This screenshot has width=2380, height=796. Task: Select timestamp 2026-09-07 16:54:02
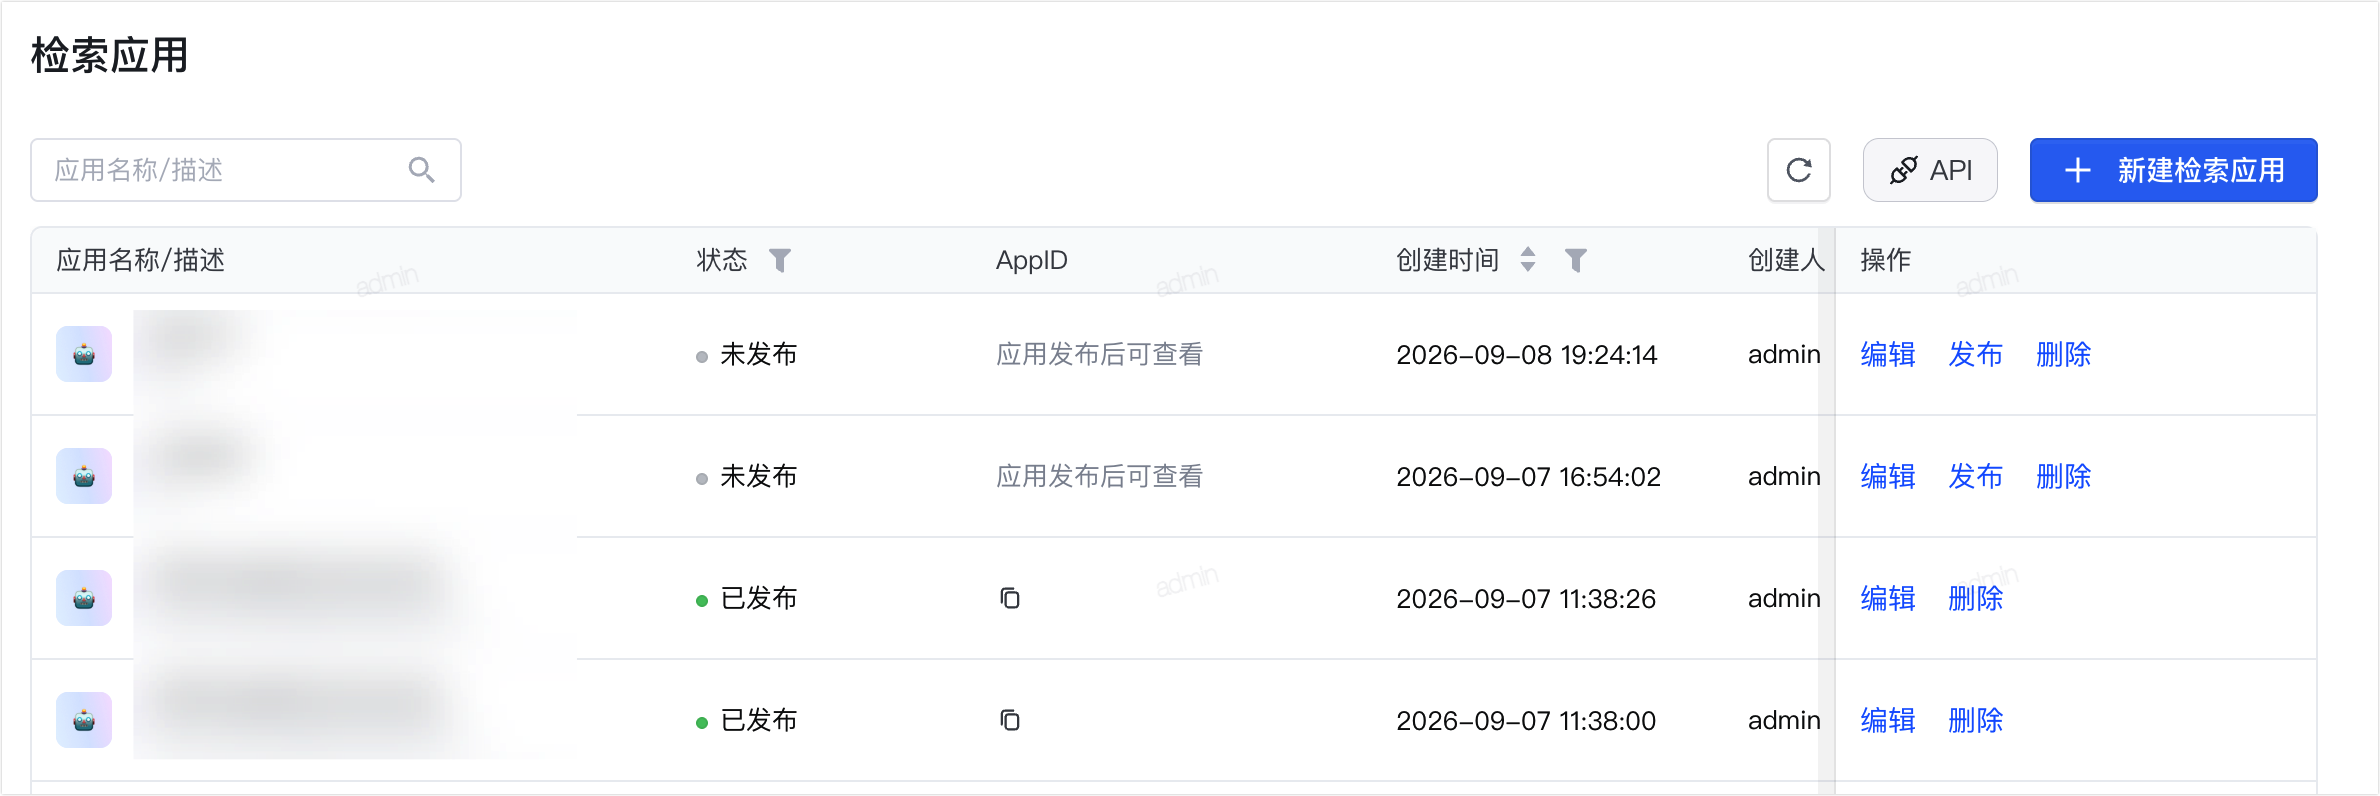tap(1529, 477)
